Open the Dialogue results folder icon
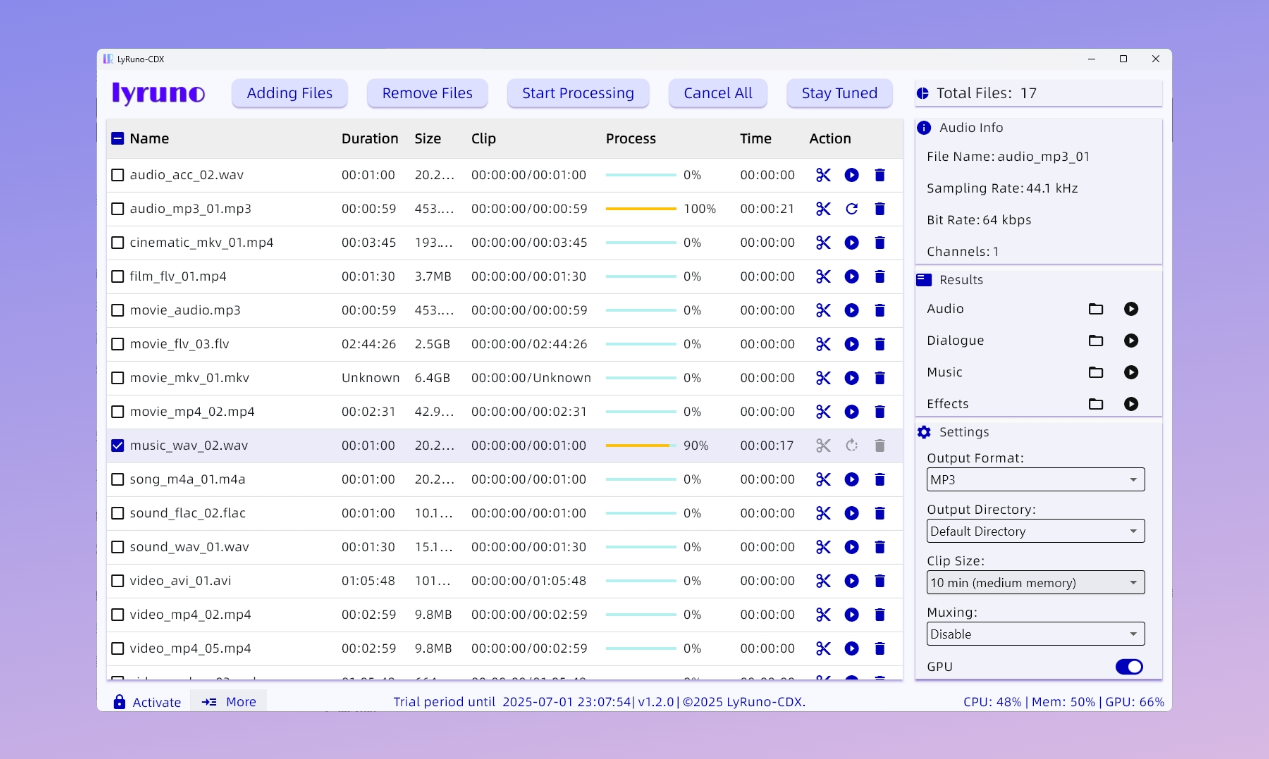The height and width of the screenshot is (759, 1269). [x=1096, y=341]
